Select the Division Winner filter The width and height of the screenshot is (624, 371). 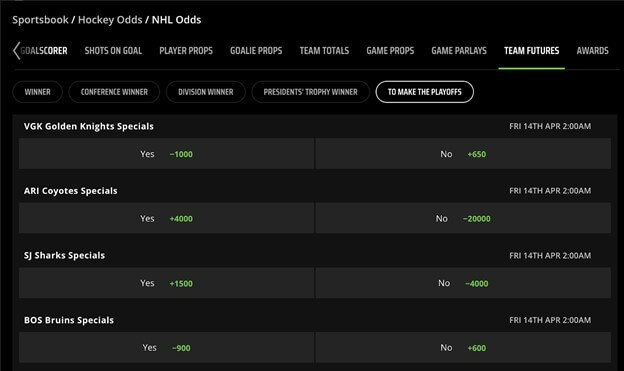pos(206,92)
